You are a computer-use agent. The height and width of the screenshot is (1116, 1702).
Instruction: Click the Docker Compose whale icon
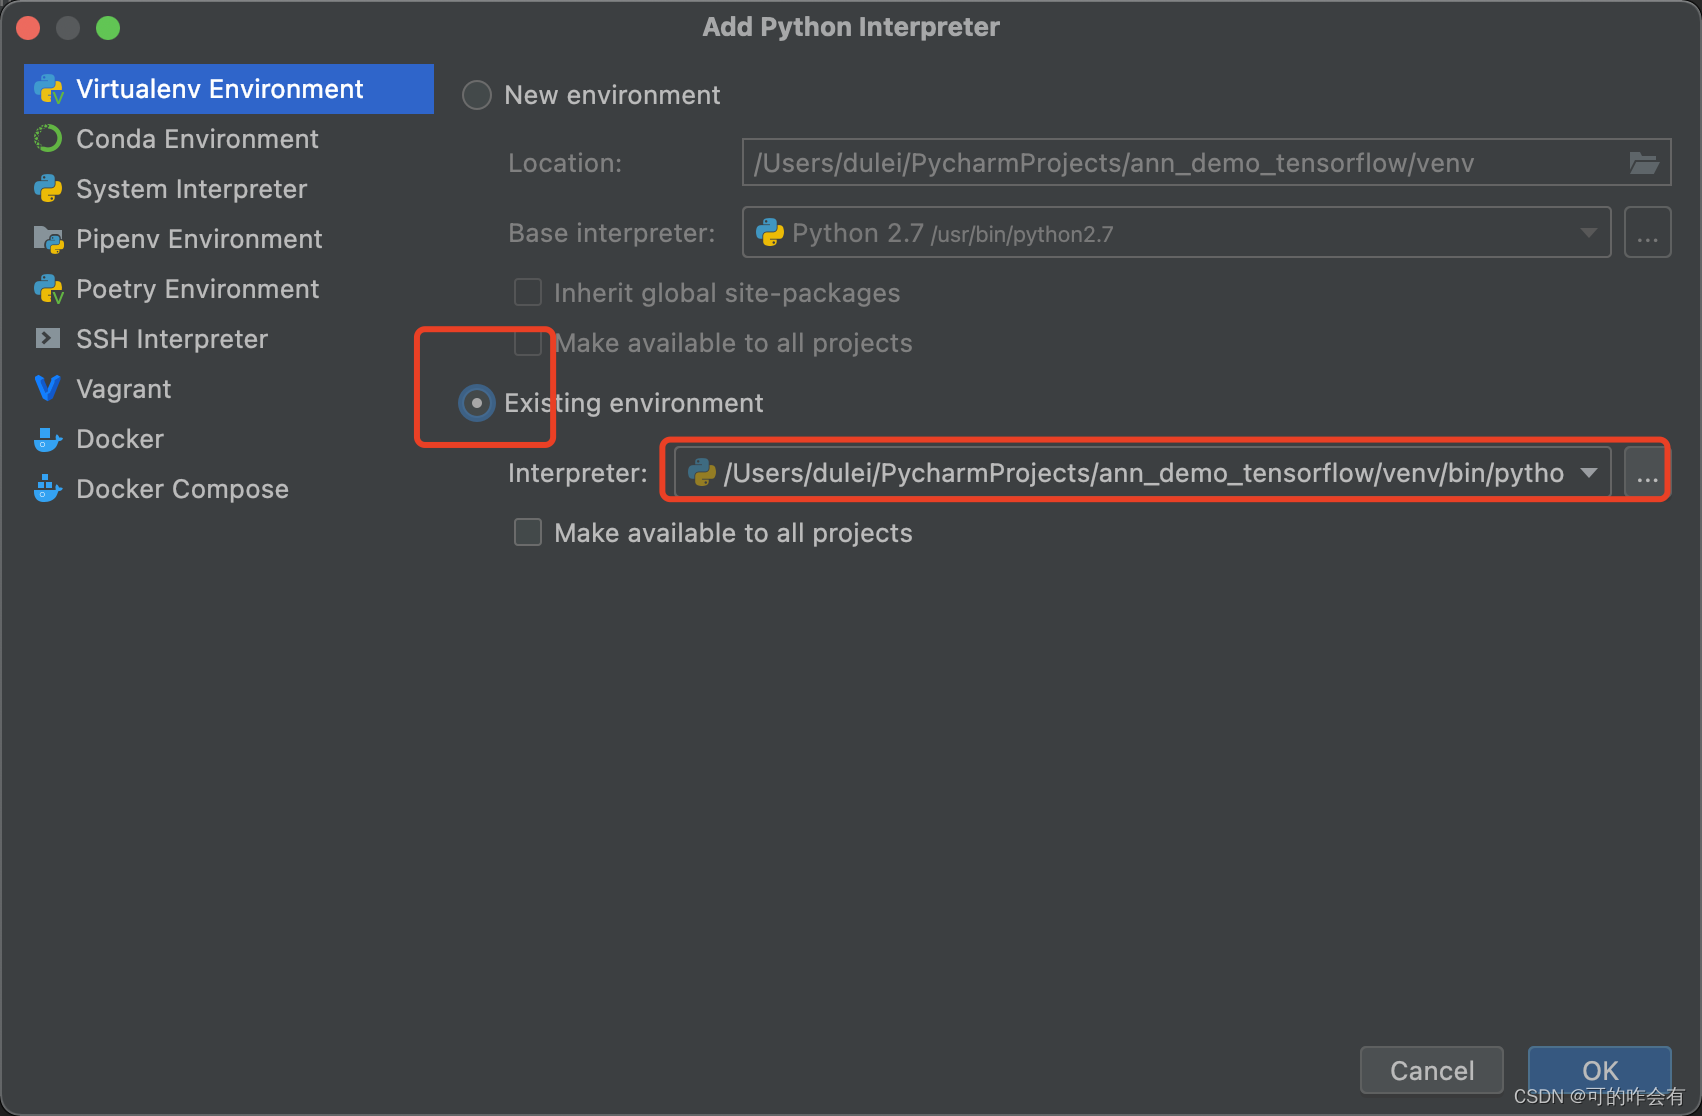coord(48,489)
